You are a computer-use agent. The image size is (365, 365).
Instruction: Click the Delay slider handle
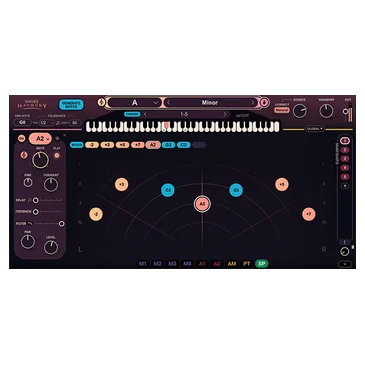click(x=36, y=200)
